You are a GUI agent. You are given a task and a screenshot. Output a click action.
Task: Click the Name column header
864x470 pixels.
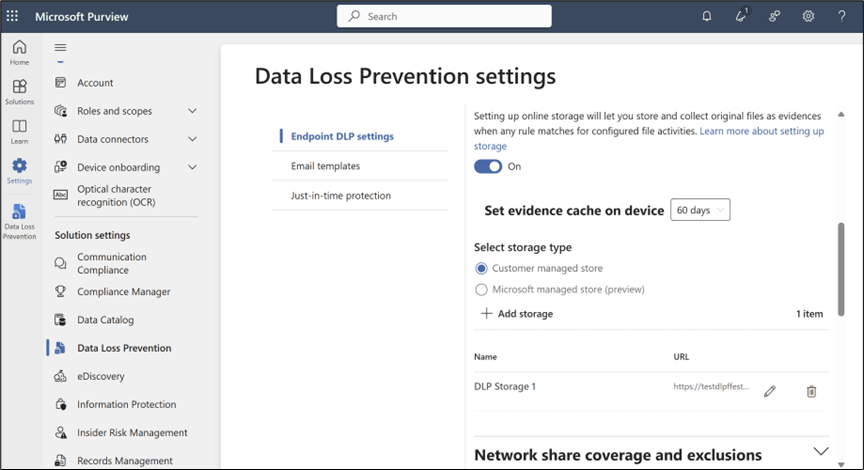[x=485, y=356]
